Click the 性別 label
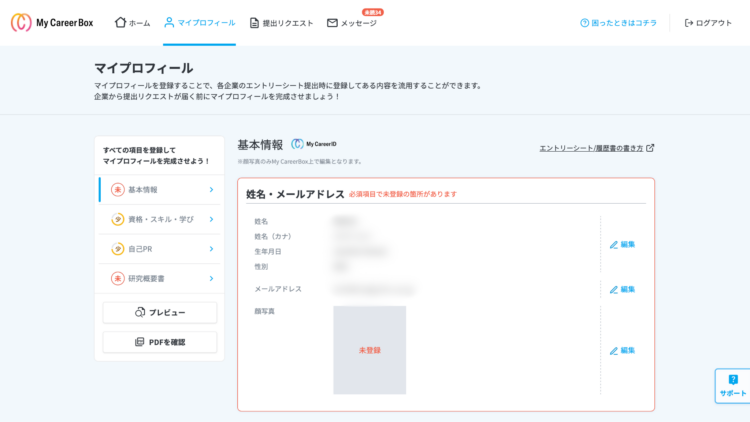This screenshot has width=750, height=422. pos(261,267)
